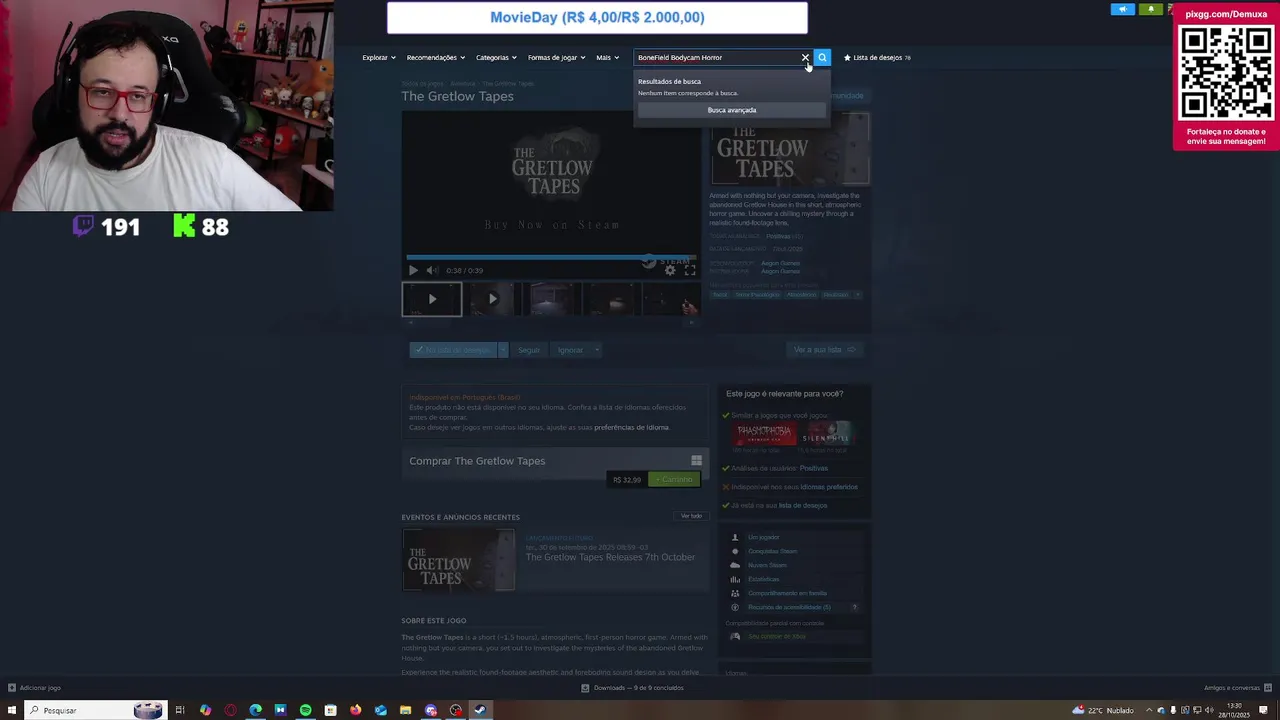This screenshot has width=1280, height=720.
Task: Open Microsoft Edge from the taskbar
Action: point(255,710)
